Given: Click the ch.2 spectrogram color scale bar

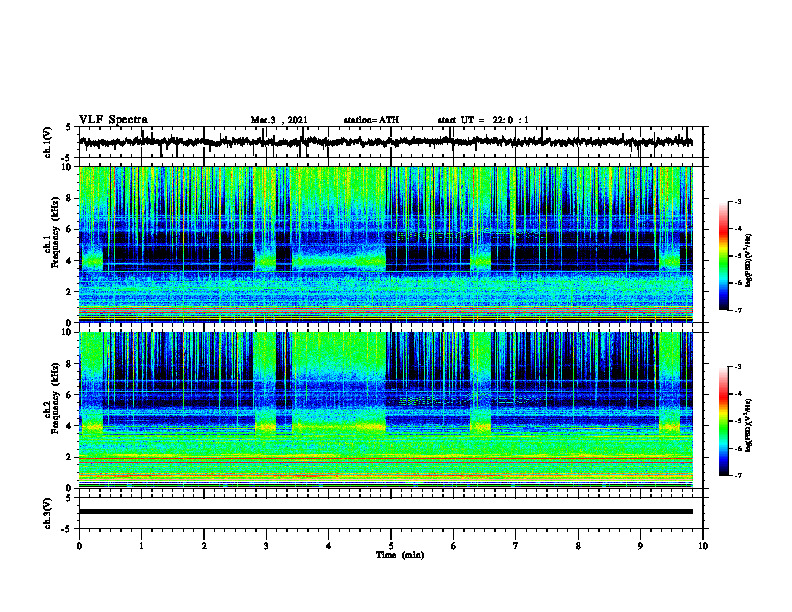Looking at the screenshot, I should click(x=723, y=421).
